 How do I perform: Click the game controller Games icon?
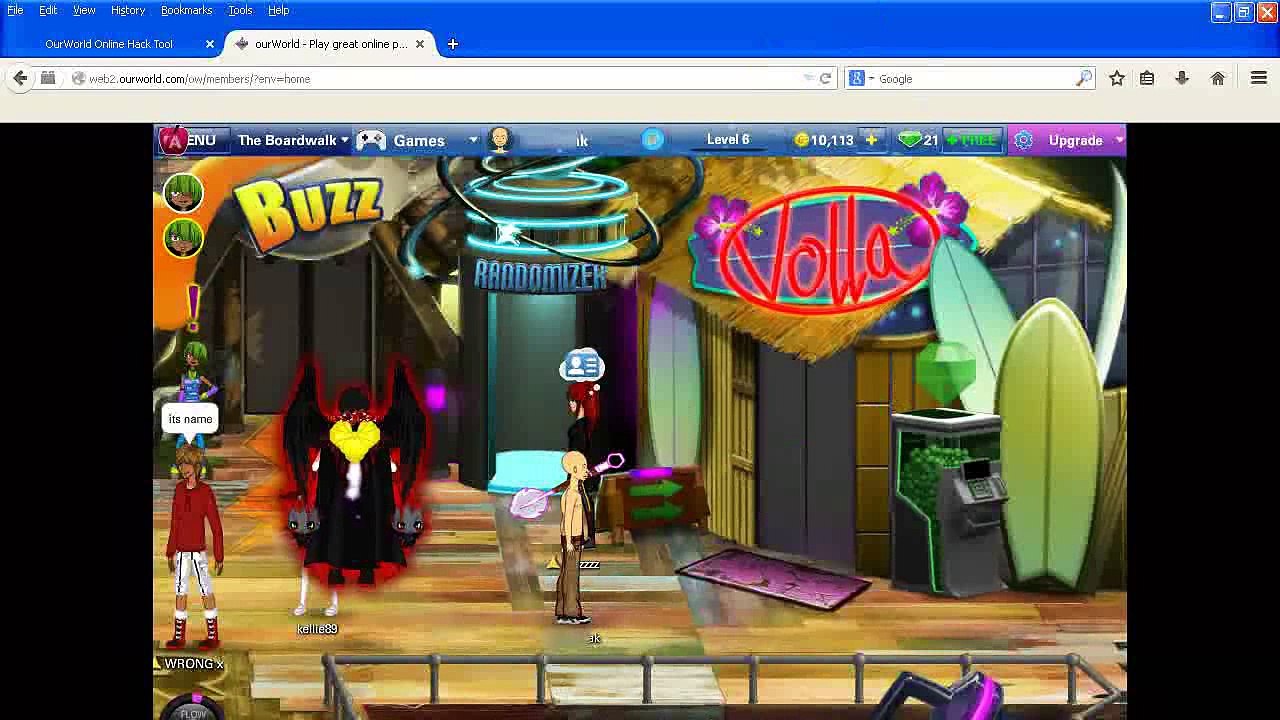[x=371, y=140]
